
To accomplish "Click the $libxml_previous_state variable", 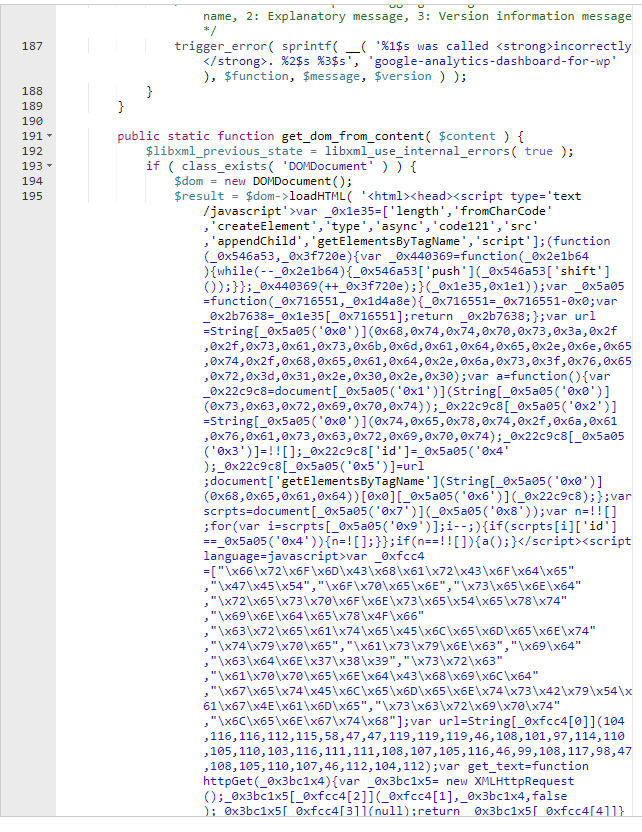I will (224, 151).
